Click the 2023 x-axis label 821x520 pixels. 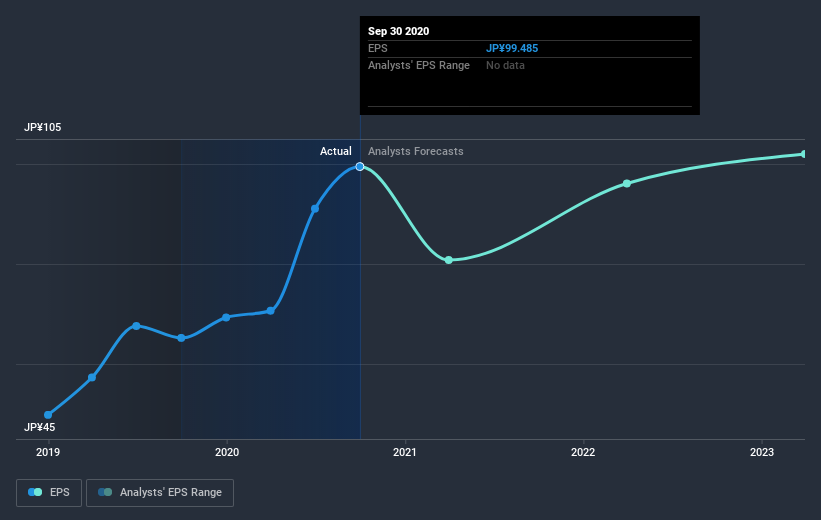pyautogui.click(x=761, y=452)
